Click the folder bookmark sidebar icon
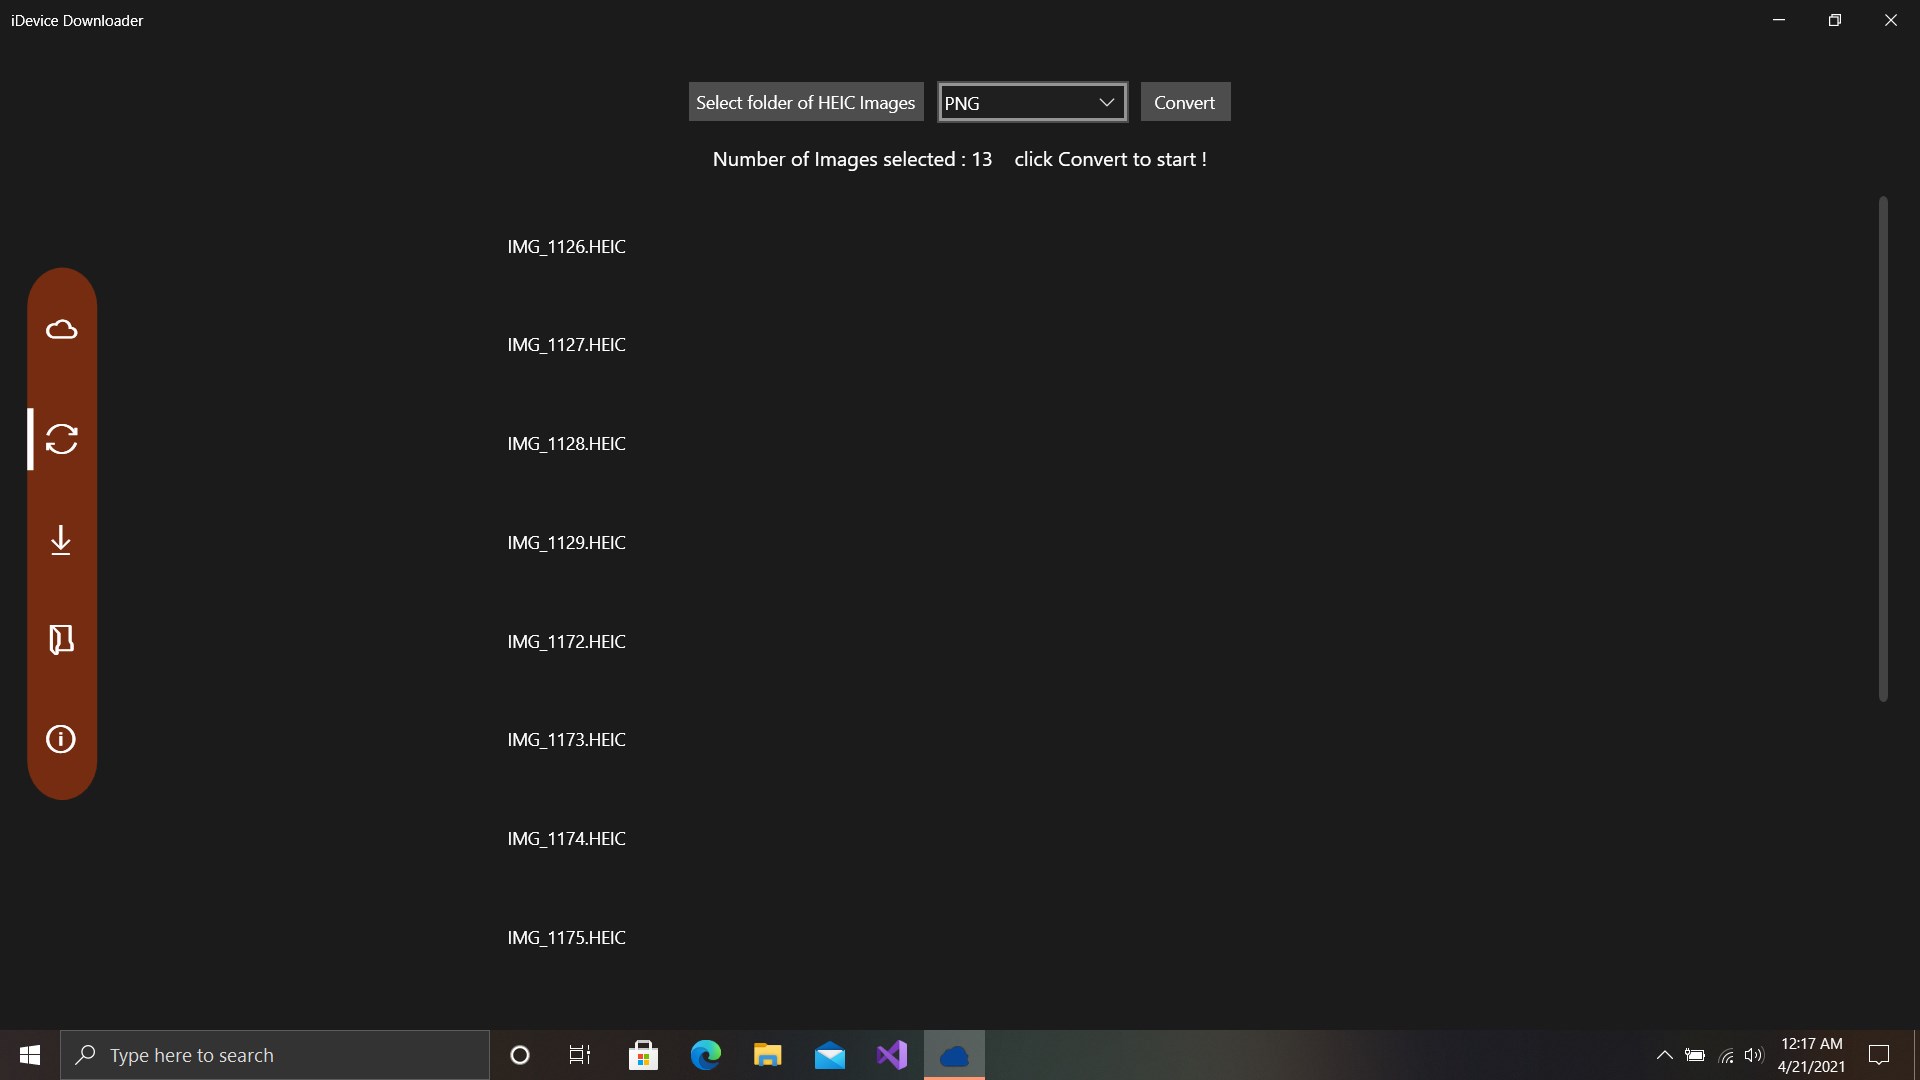The width and height of the screenshot is (1920, 1080). [x=61, y=639]
